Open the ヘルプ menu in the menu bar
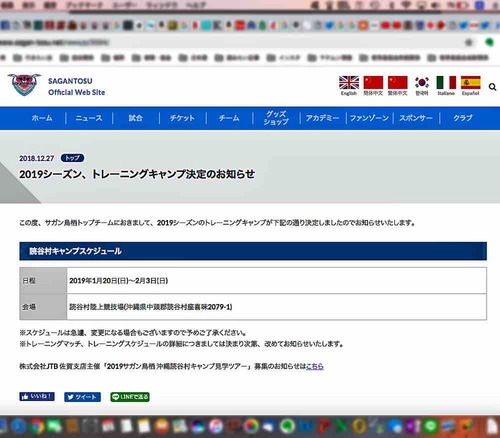 tap(196, 5)
